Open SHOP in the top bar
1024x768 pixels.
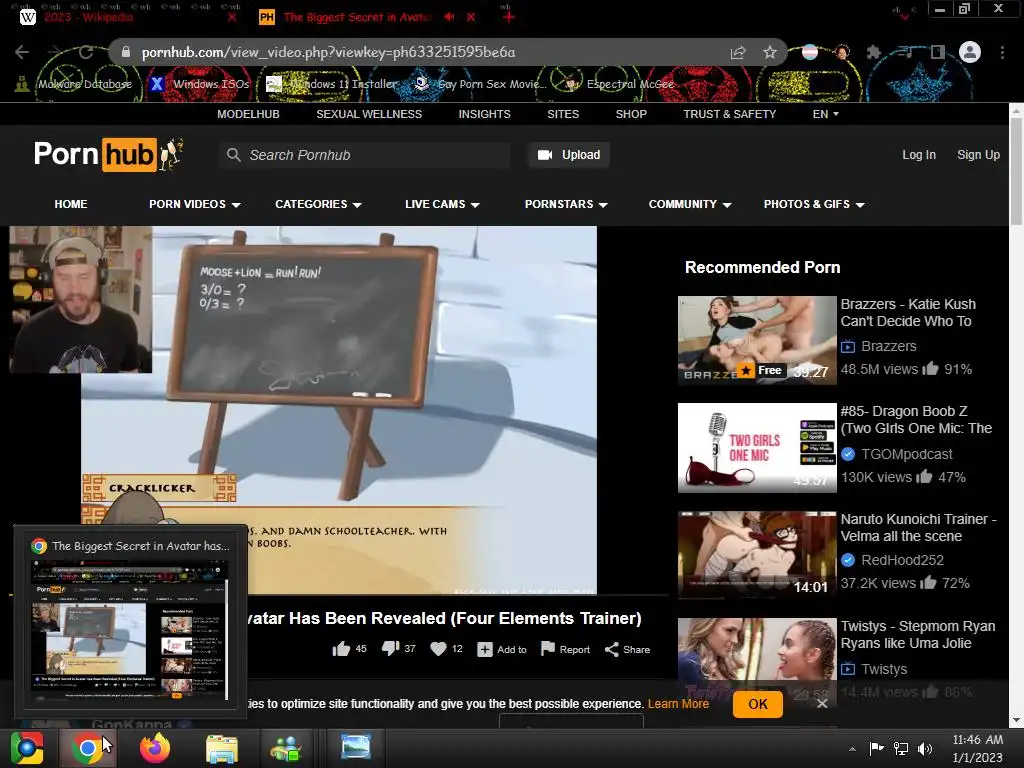(x=631, y=114)
